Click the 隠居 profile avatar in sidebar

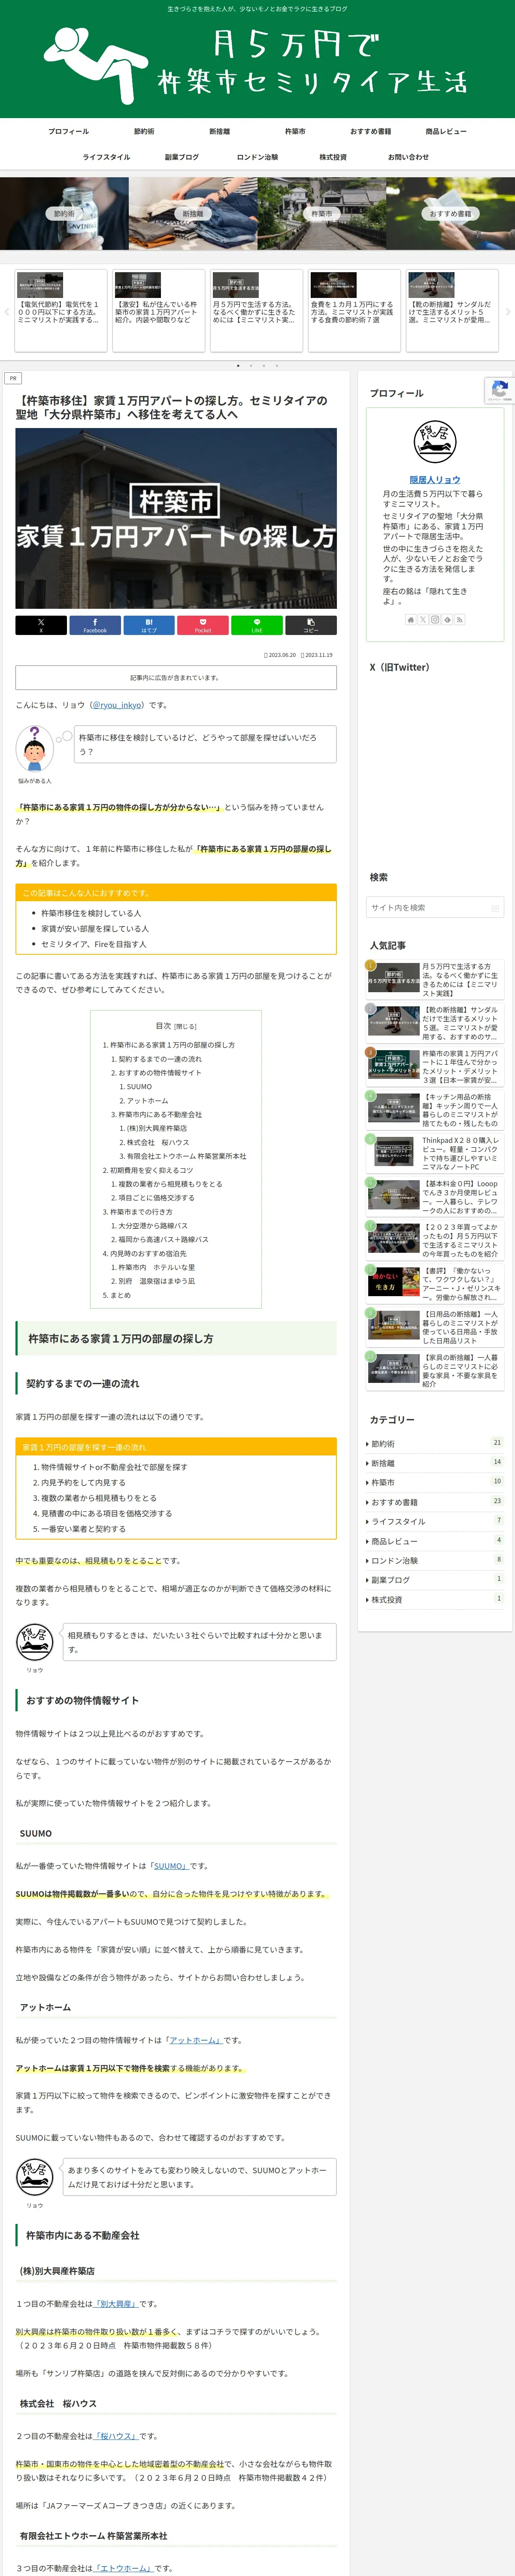(x=435, y=442)
